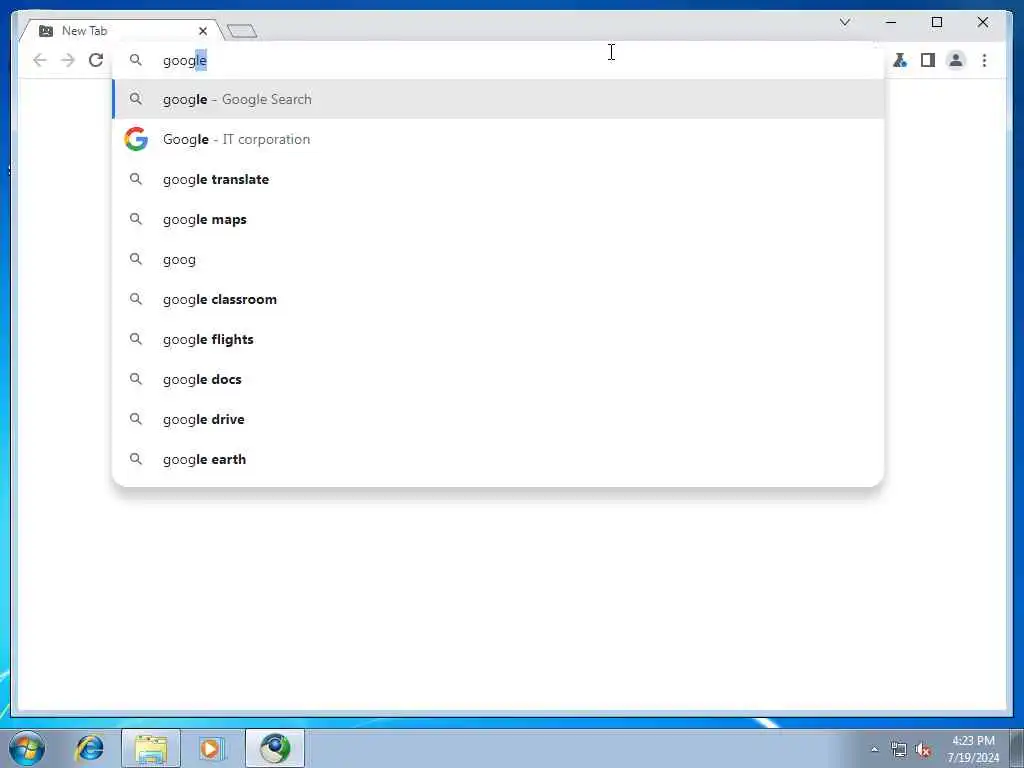
Task: Click the browser Back arrow
Action: 40,60
